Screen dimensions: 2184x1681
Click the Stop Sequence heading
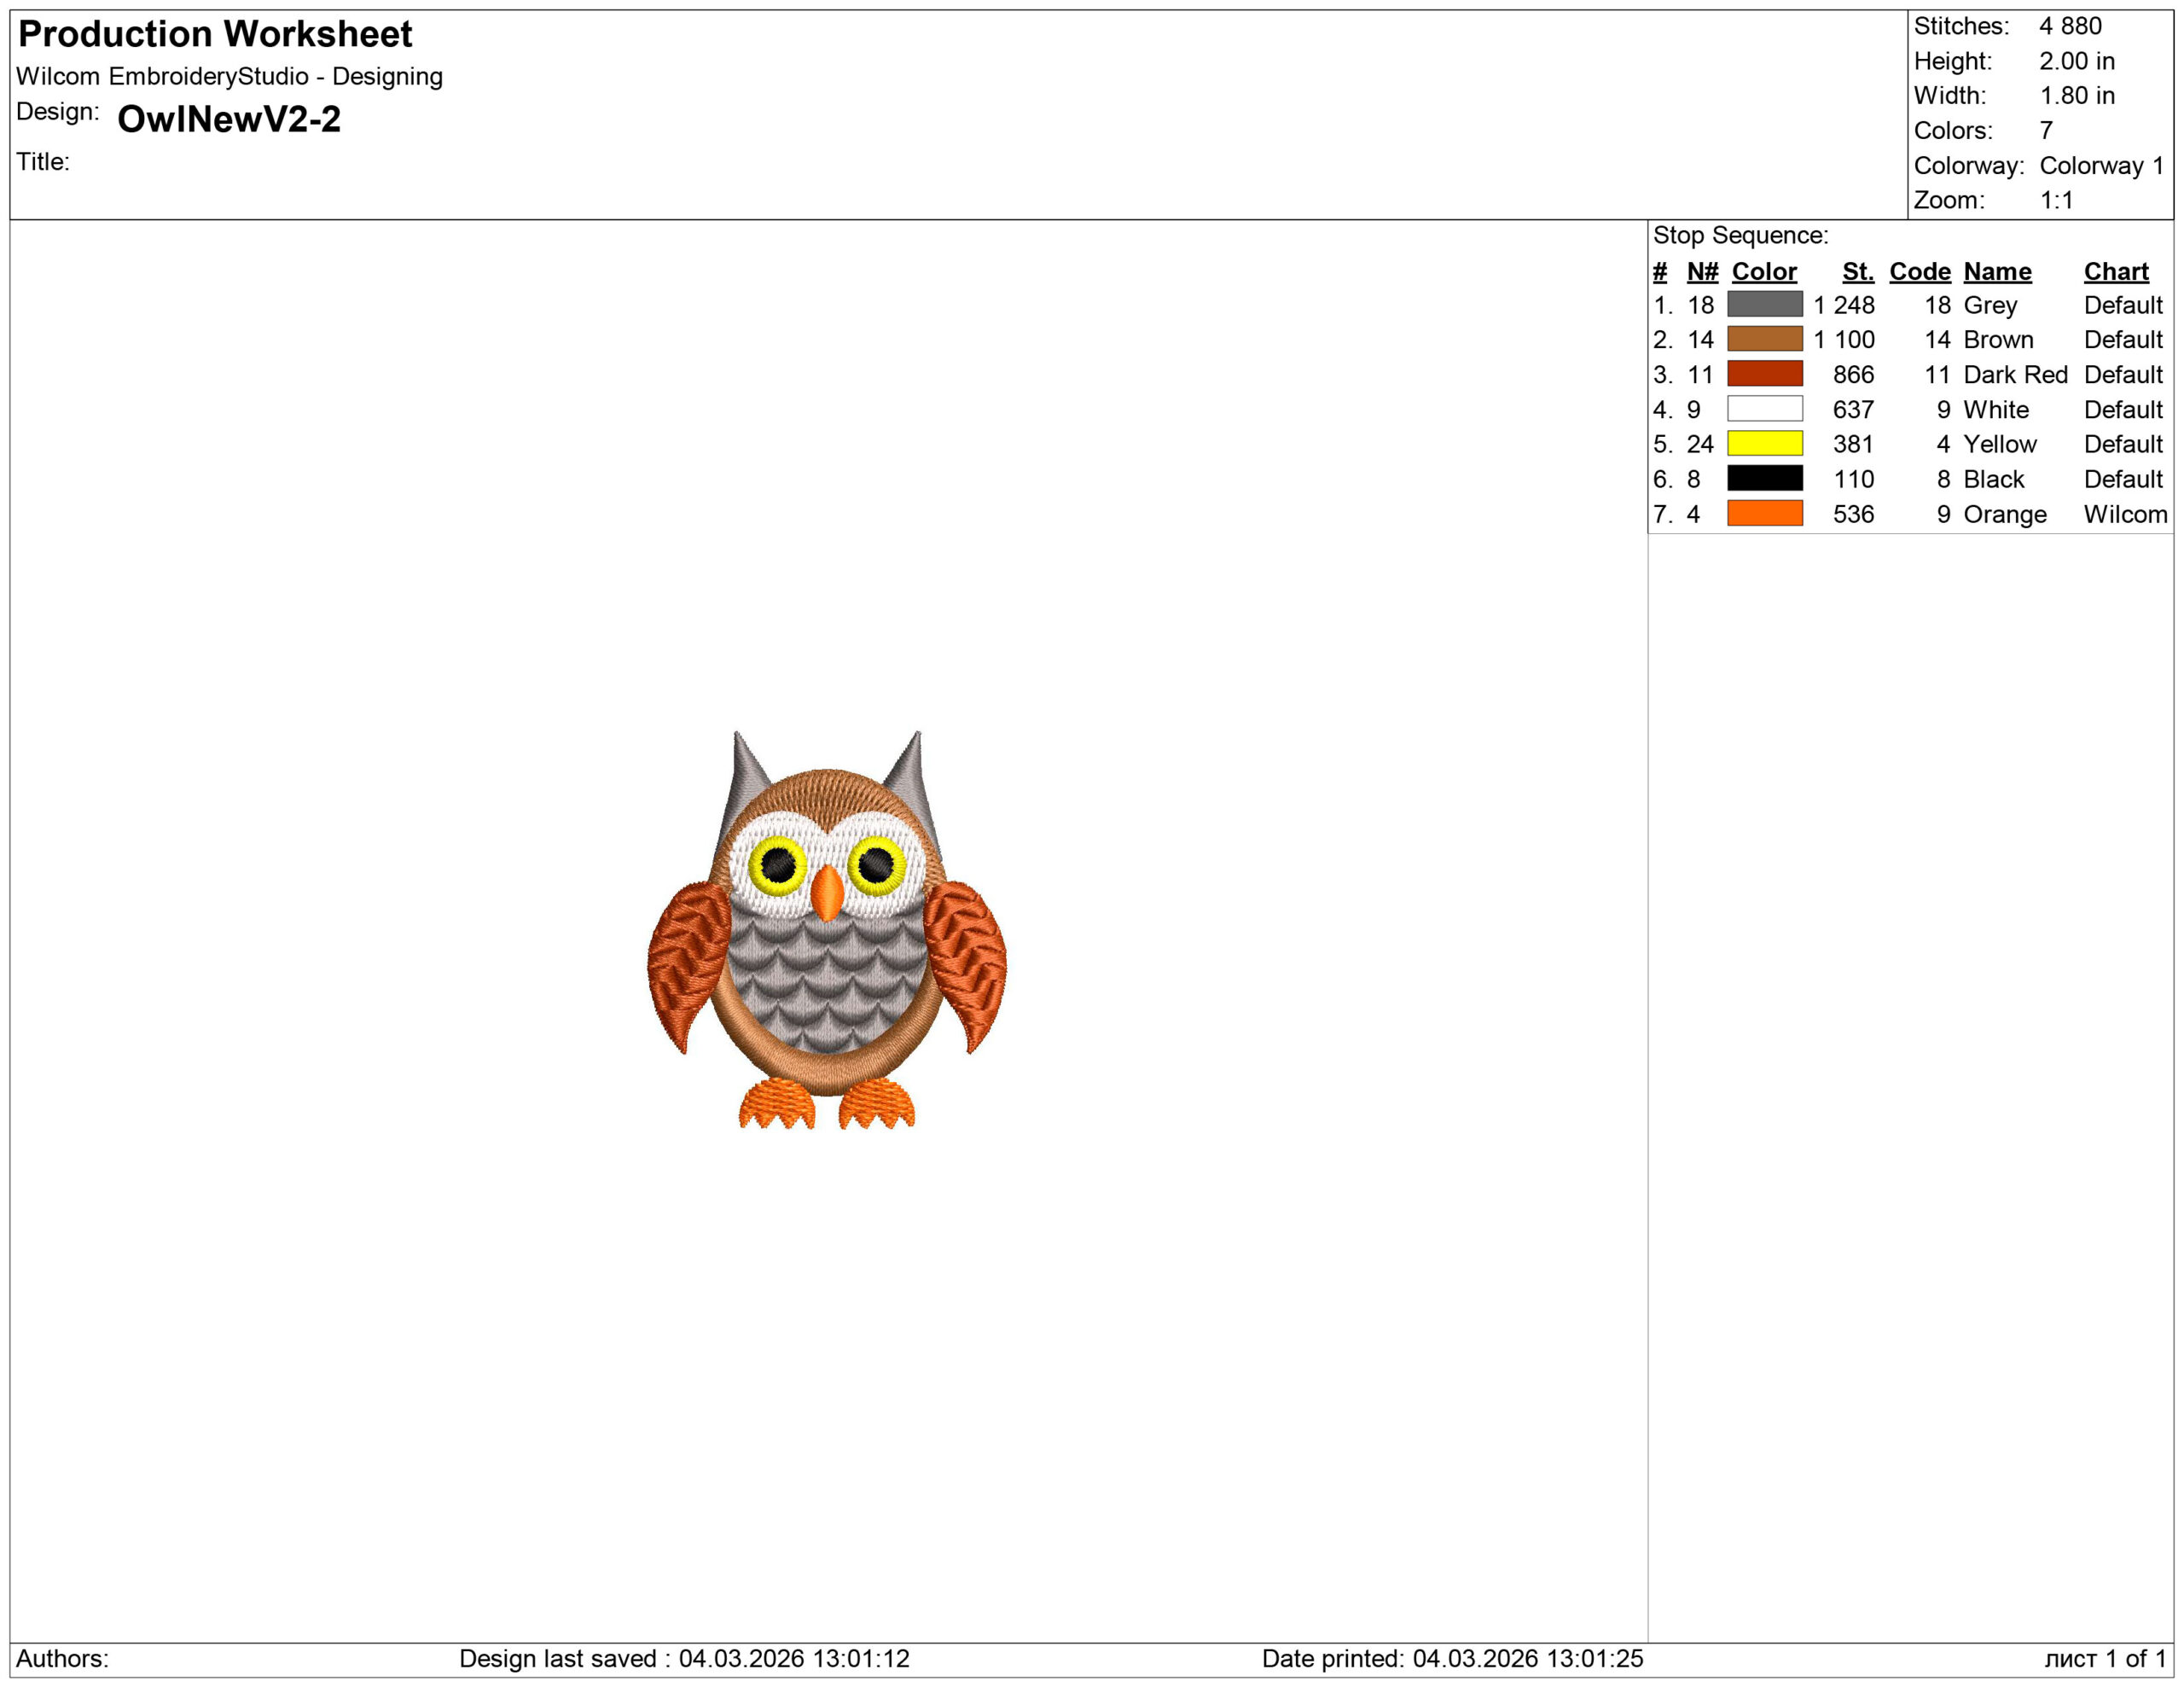[x=1740, y=236]
